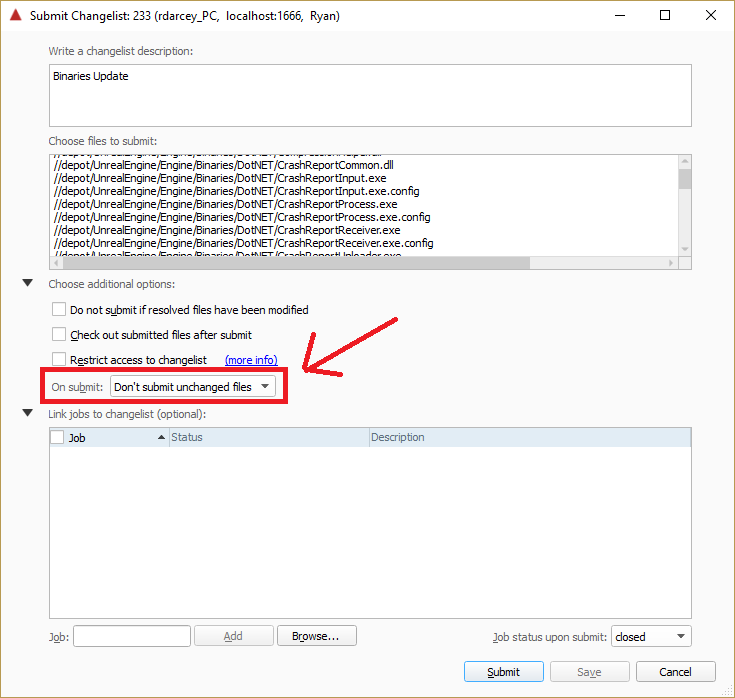The width and height of the screenshot is (735, 698).
Task: Enable Do not submit if resolved files modified
Action: coord(59,309)
